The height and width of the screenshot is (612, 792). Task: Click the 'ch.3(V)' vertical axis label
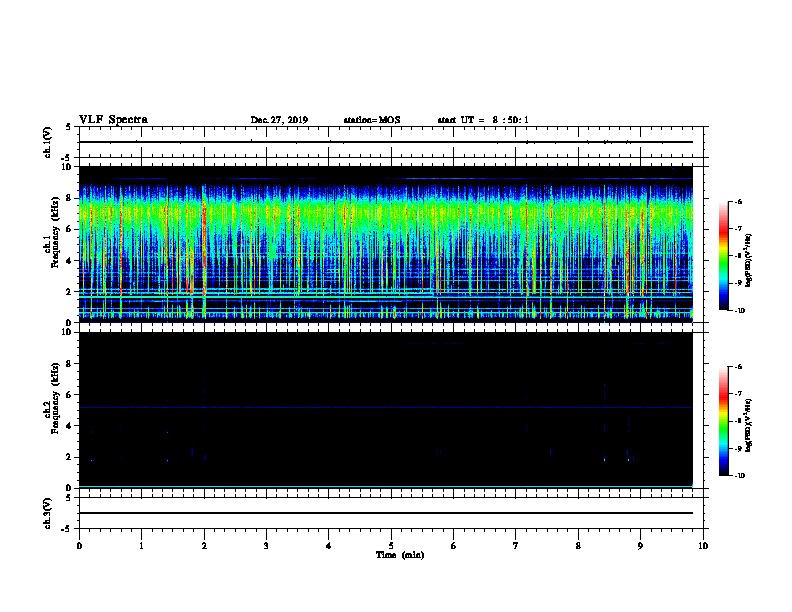coord(47,513)
